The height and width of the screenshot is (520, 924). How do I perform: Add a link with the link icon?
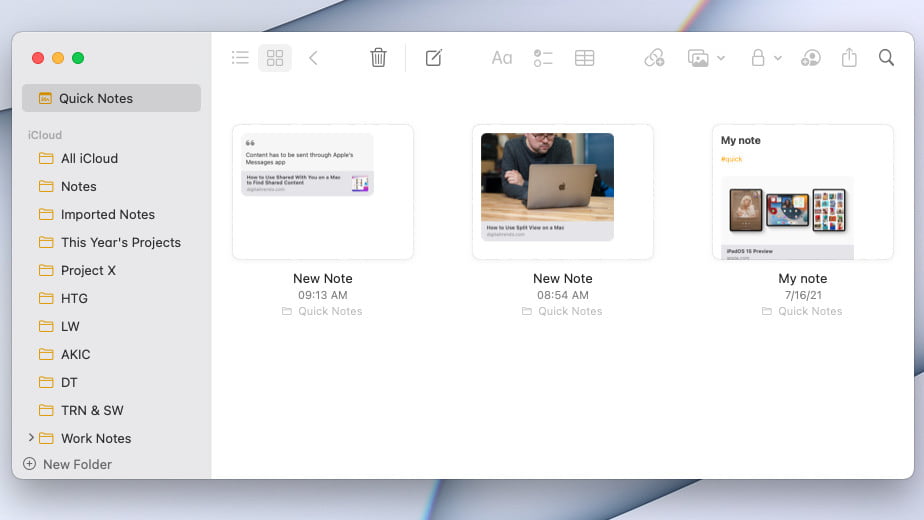pos(654,58)
